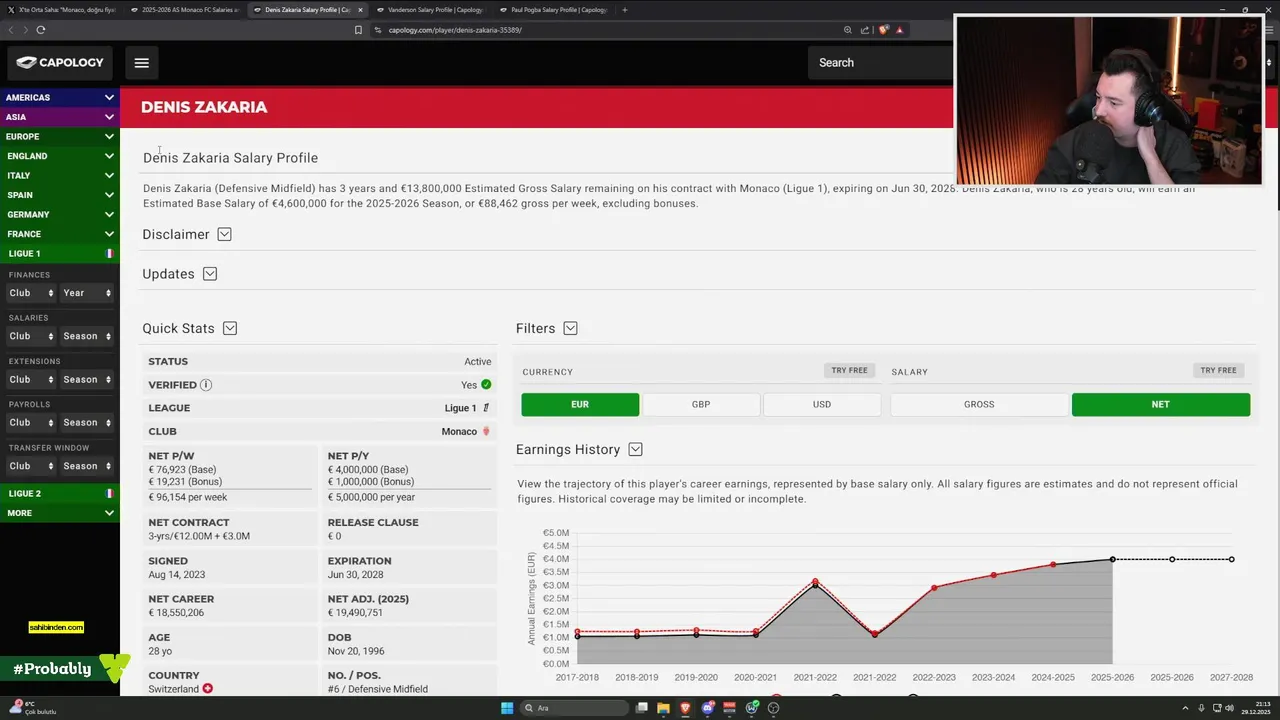Select EUR currency
This screenshot has height=720, width=1280.
click(580, 405)
